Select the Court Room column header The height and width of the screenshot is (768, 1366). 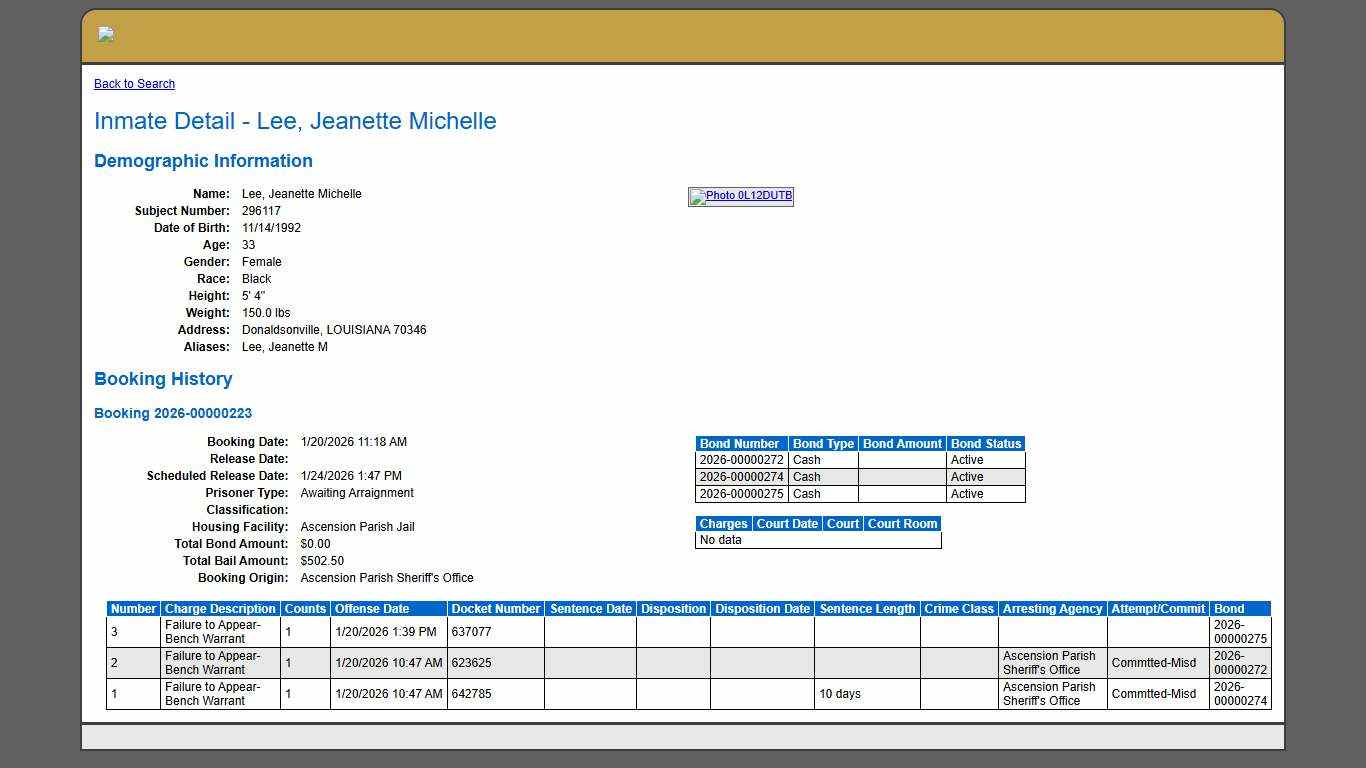coord(902,524)
